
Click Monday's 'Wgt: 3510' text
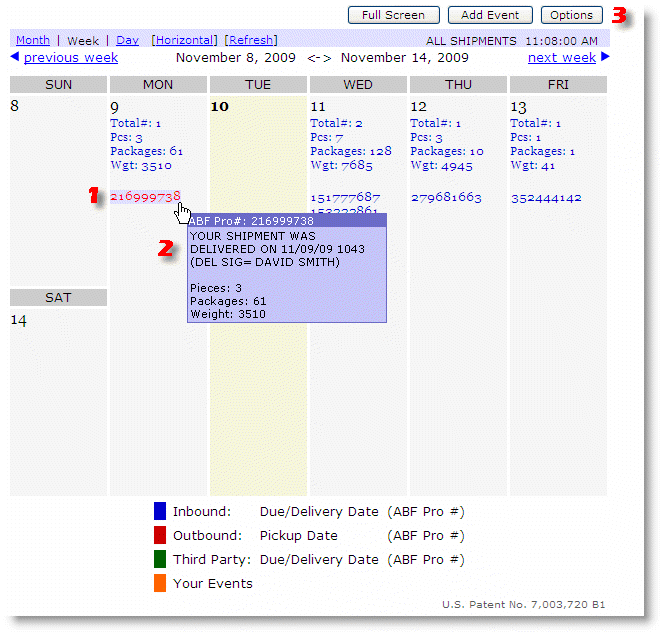coord(141,165)
